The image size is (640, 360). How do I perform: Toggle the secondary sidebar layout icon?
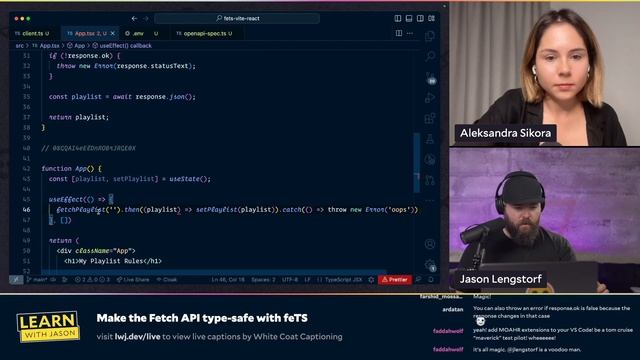pyautogui.click(x=420, y=18)
